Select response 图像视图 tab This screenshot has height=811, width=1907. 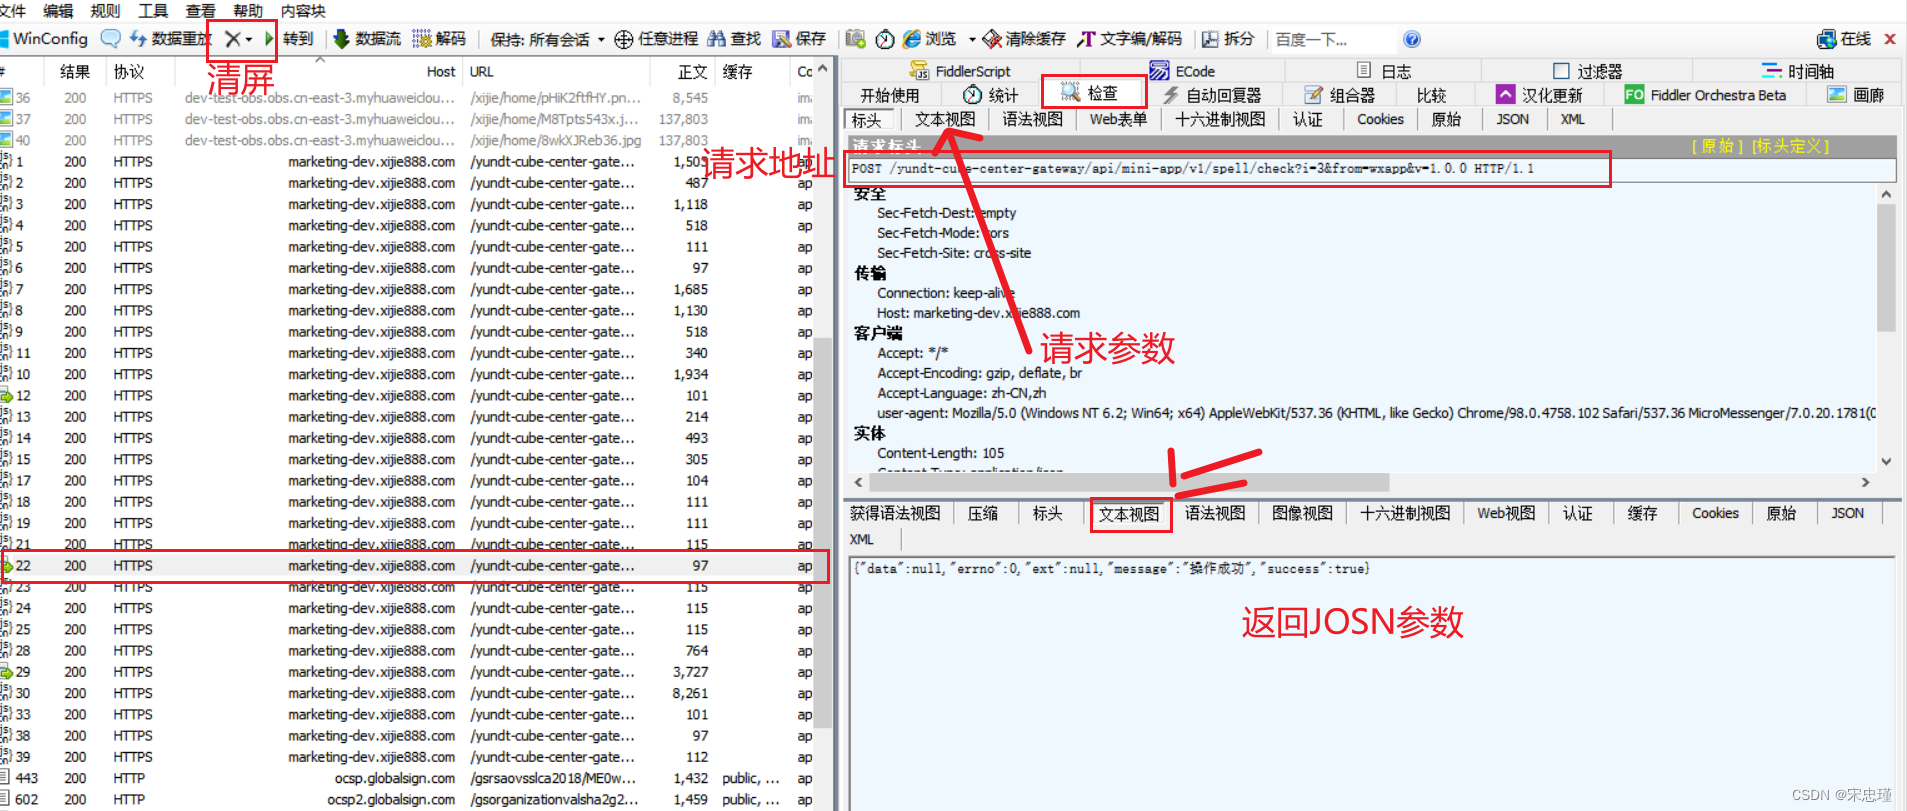pyautogui.click(x=1302, y=513)
